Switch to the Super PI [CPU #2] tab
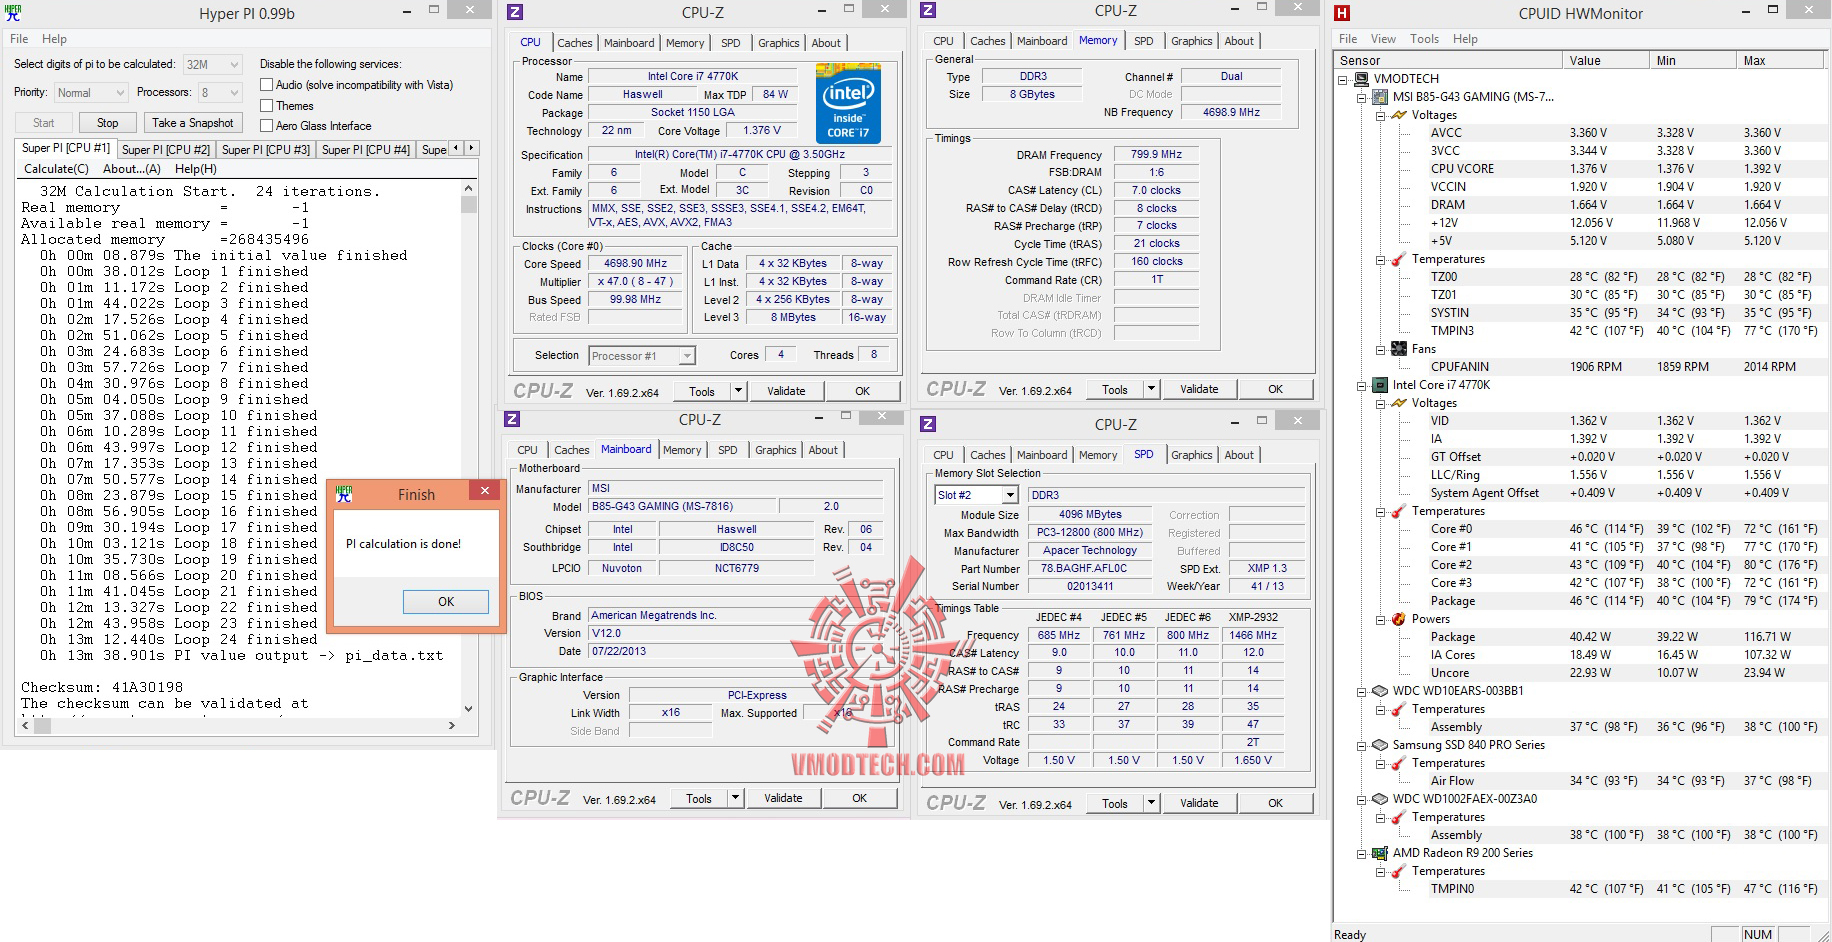 pos(166,150)
